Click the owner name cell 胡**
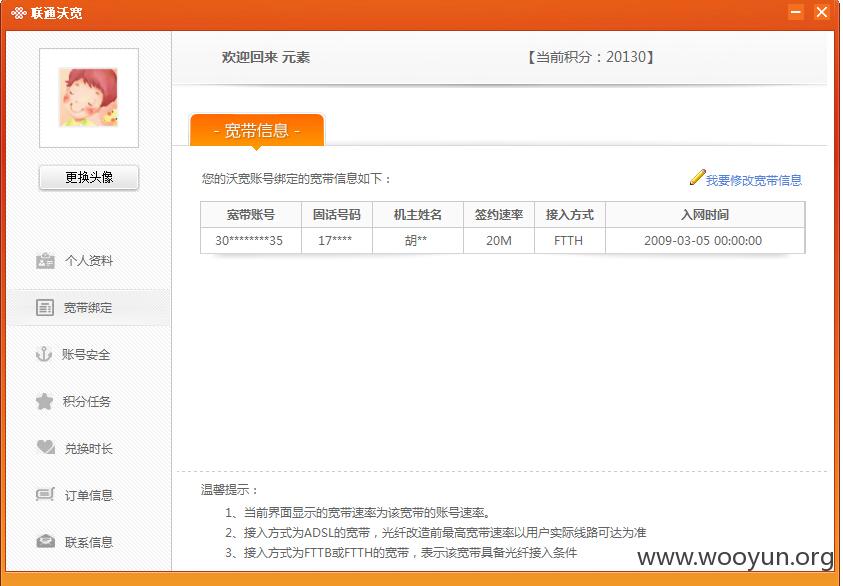Image resolution: width=843 pixels, height=586 pixels. [416, 240]
